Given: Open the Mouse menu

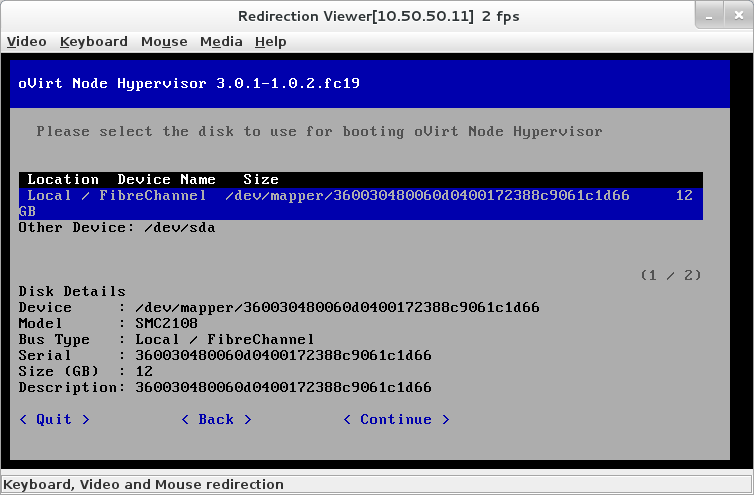Looking at the screenshot, I should point(164,41).
